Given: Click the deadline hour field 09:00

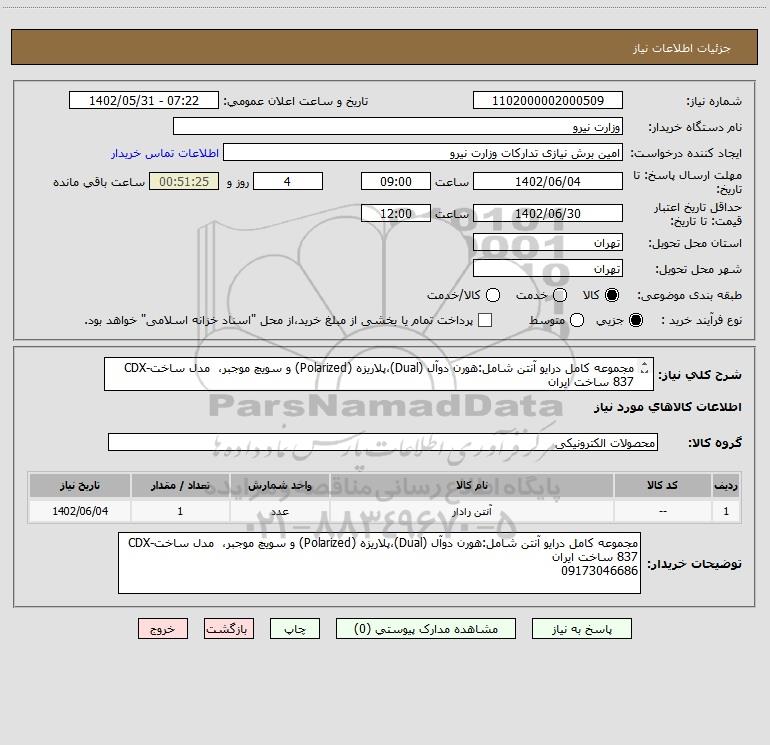Looking at the screenshot, I should tap(396, 181).
